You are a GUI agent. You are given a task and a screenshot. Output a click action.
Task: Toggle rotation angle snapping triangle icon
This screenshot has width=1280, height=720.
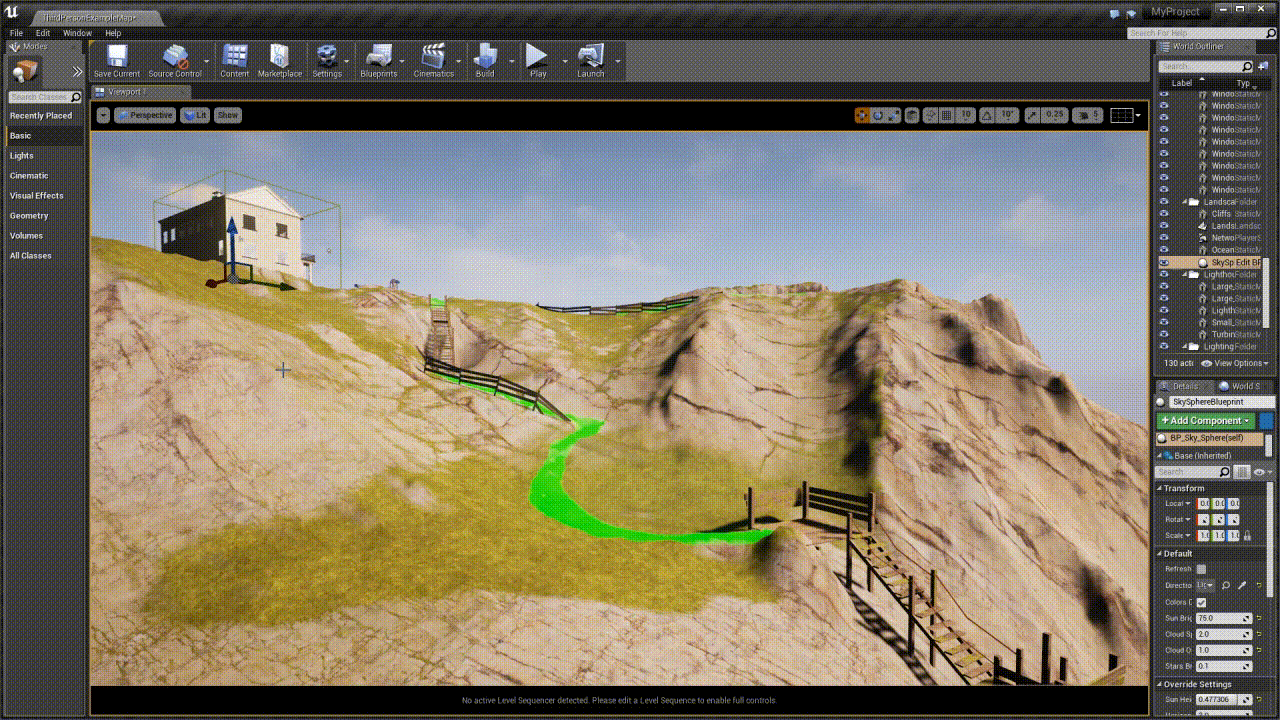click(987, 115)
